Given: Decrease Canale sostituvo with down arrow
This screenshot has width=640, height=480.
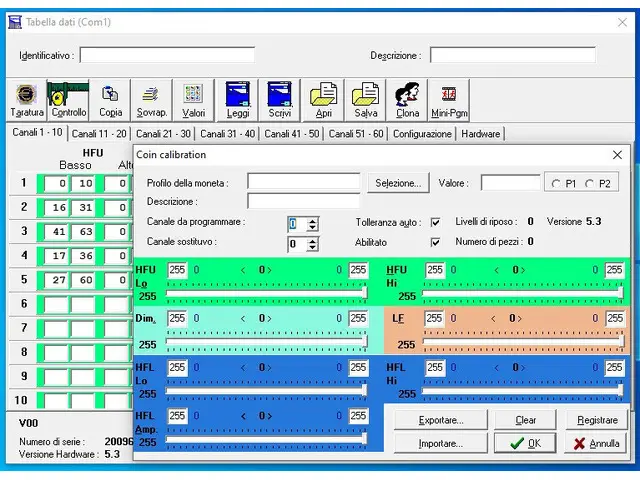Looking at the screenshot, I should coord(313,247).
